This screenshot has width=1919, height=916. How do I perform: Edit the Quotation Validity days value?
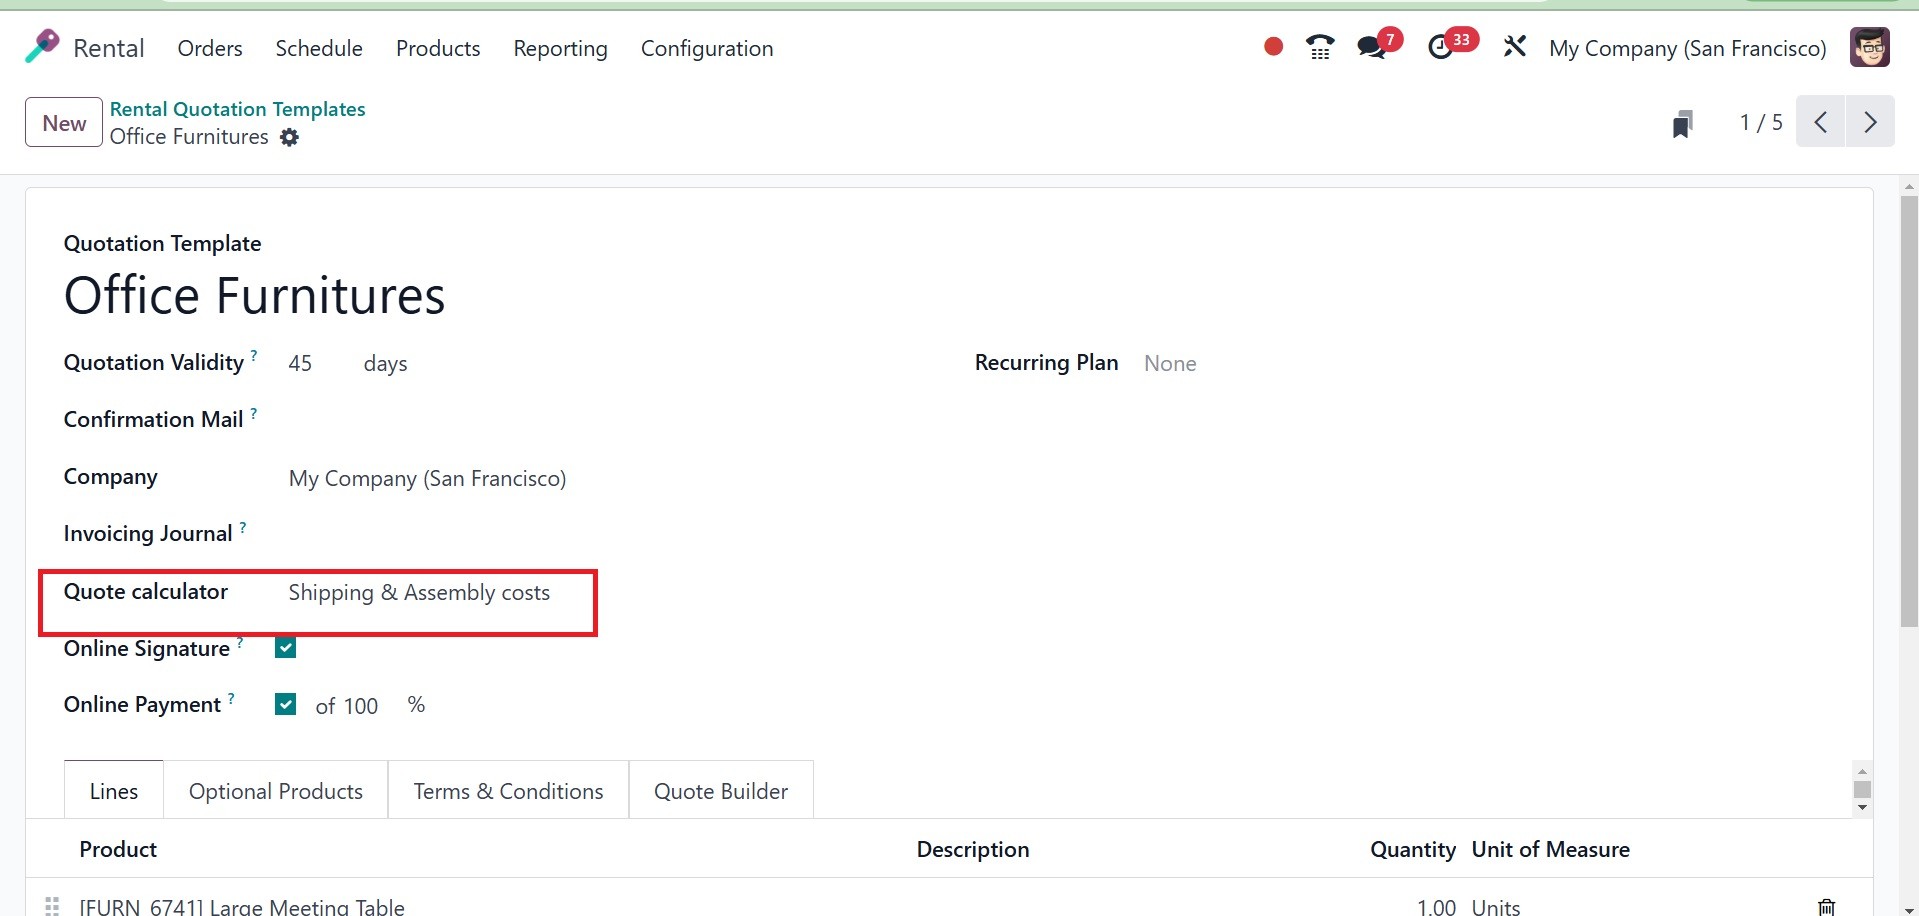[300, 364]
